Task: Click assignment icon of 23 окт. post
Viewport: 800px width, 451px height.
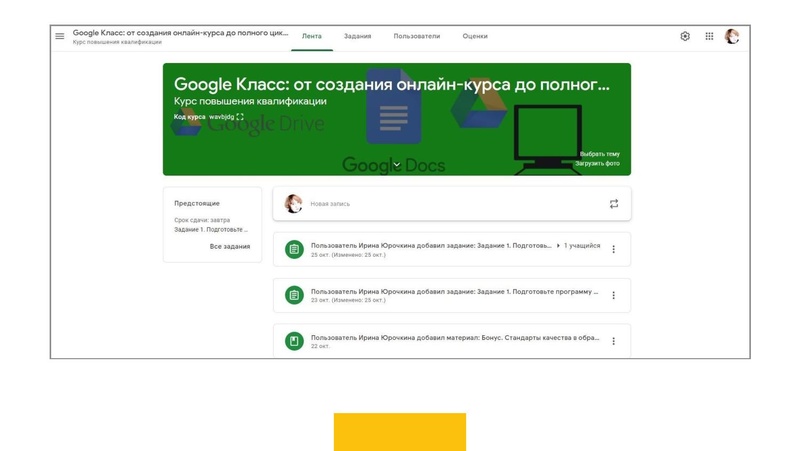Action: point(294,295)
